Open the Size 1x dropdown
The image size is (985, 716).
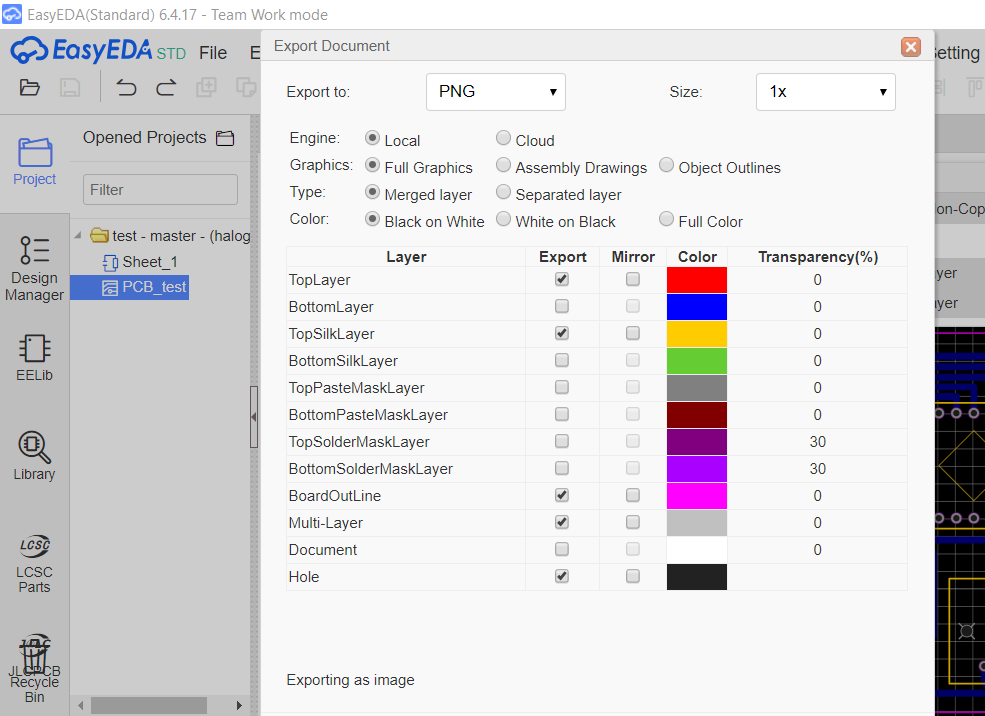825,92
